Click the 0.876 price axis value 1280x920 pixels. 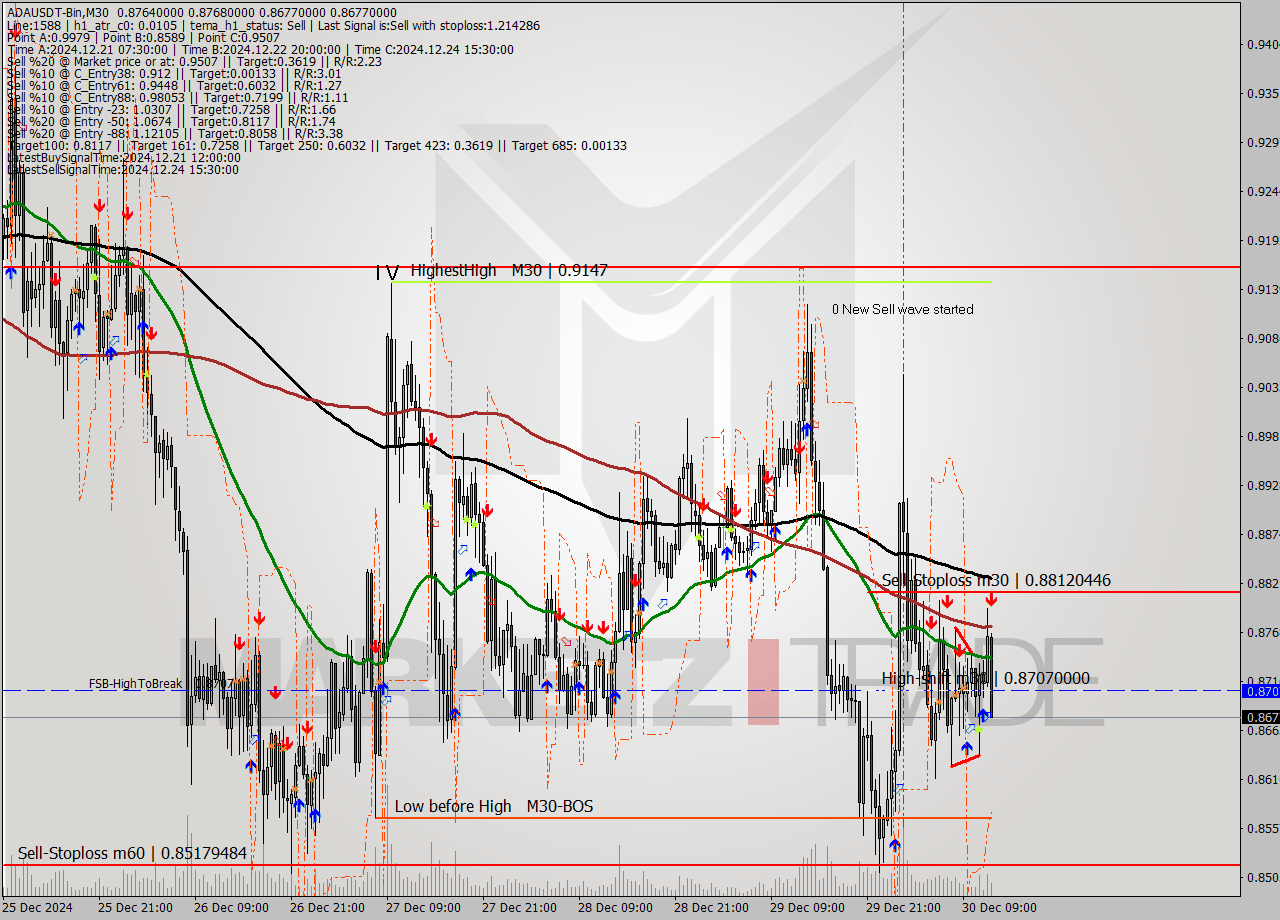(x=1262, y=632)
